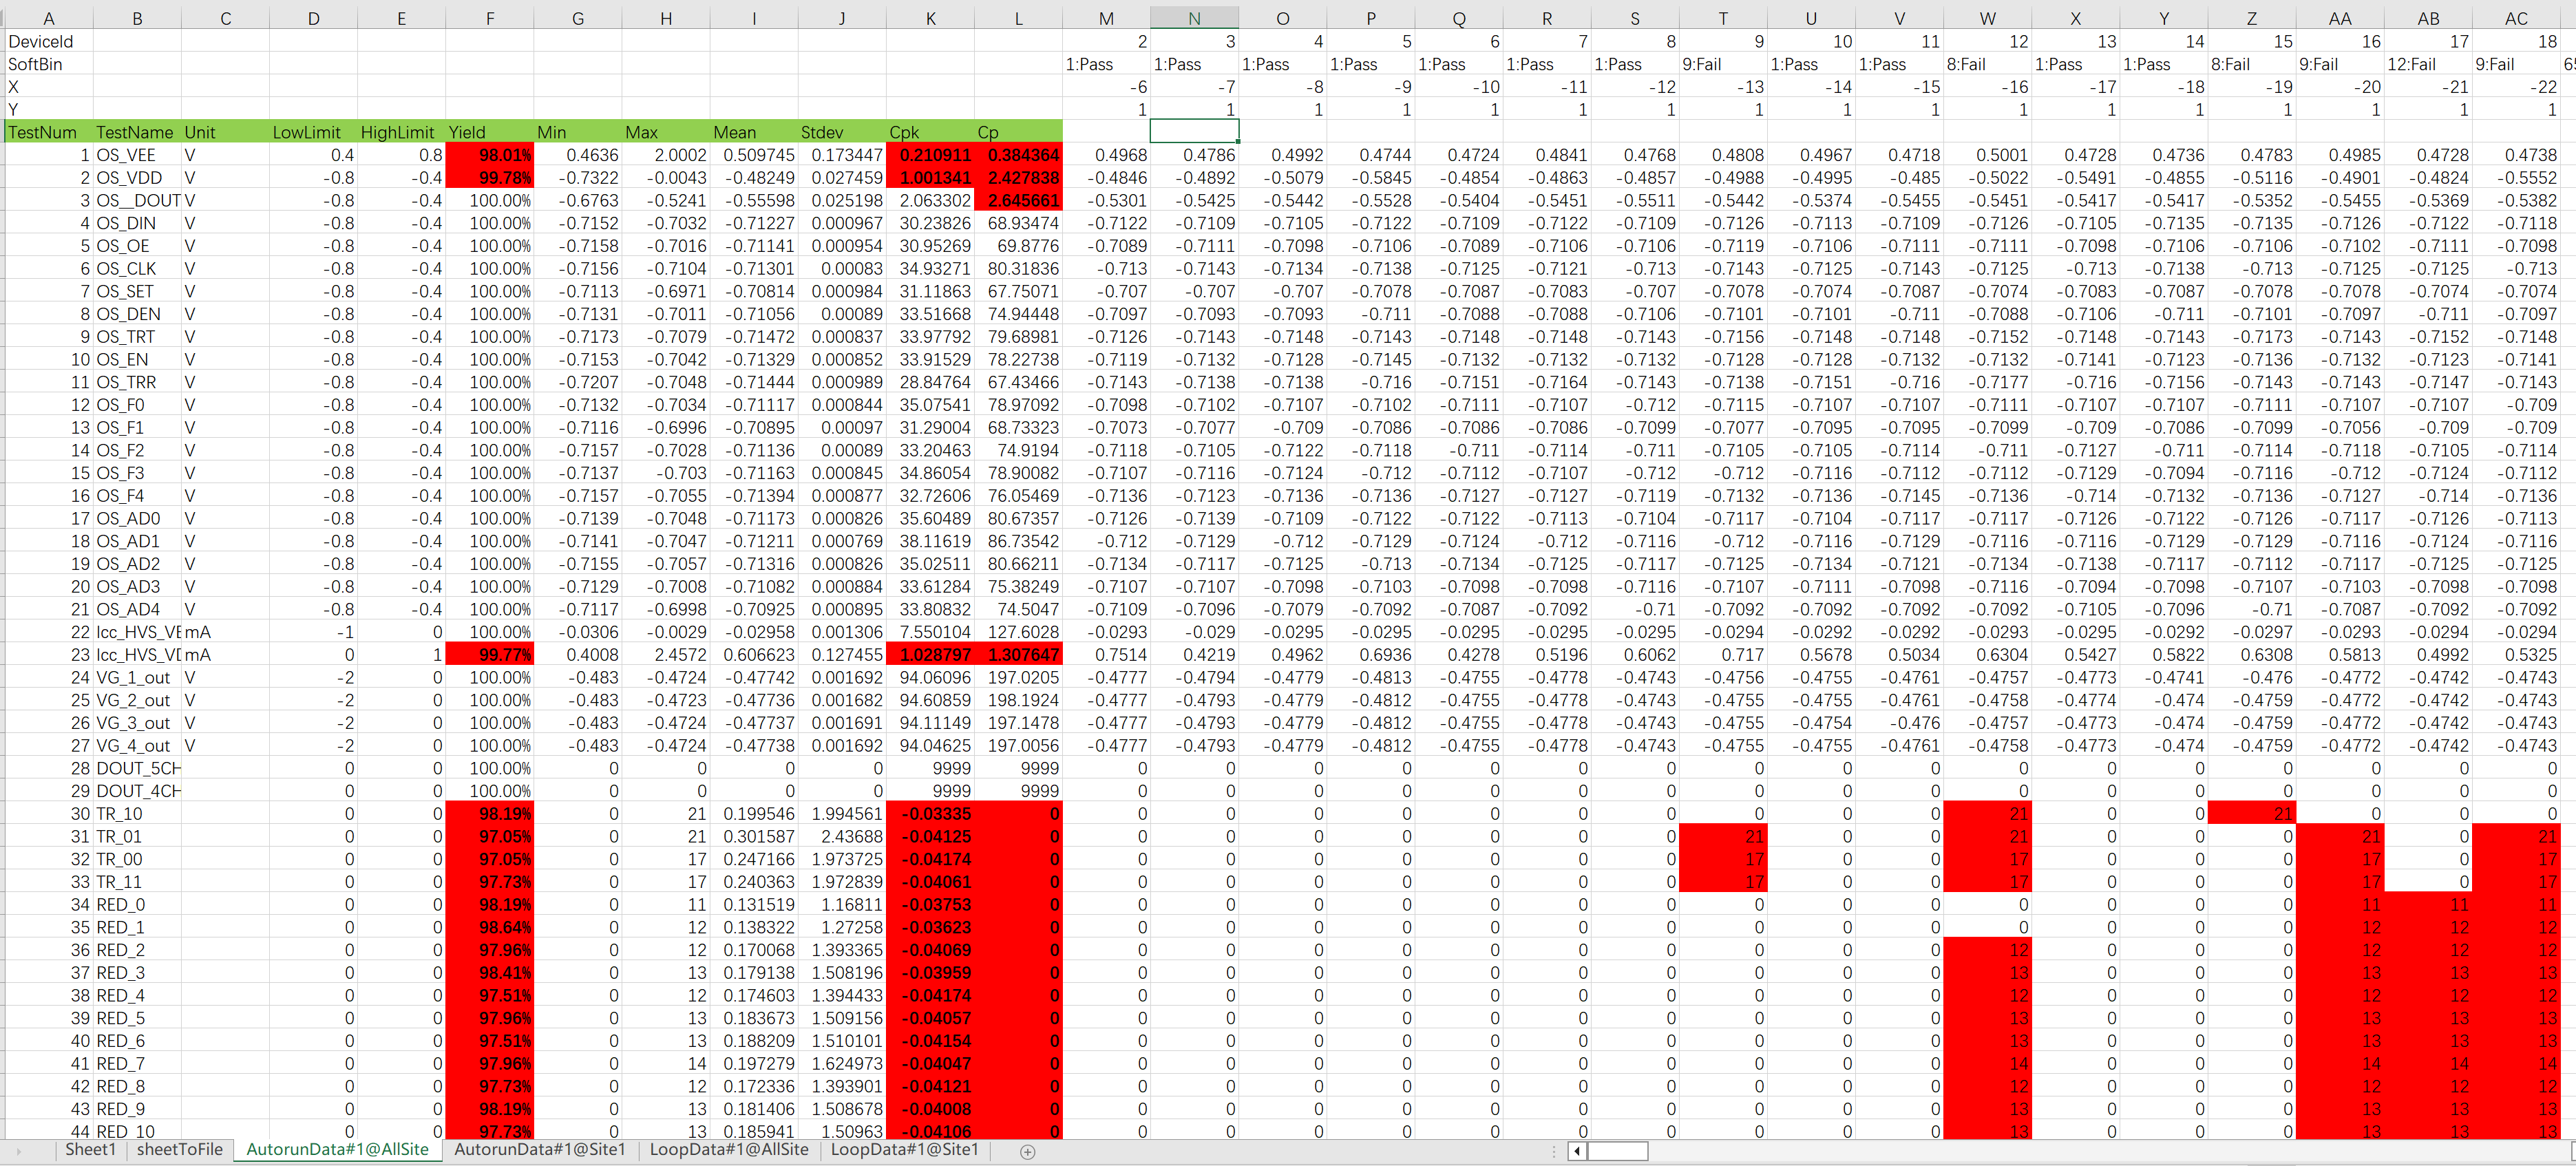
Task: Open the AutorunData#1@Site1 sheet tab
Action: tap(540, 1150)
